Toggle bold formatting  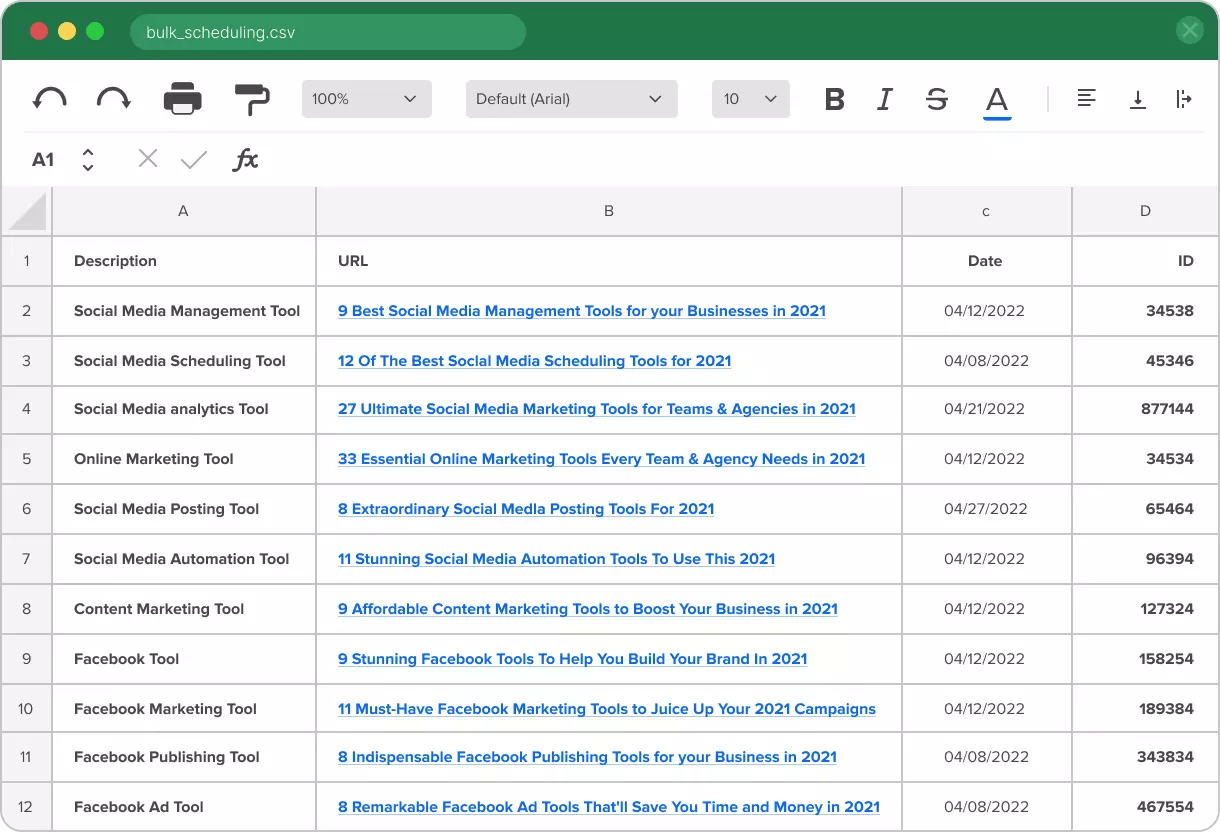click(x=834, y=98)
